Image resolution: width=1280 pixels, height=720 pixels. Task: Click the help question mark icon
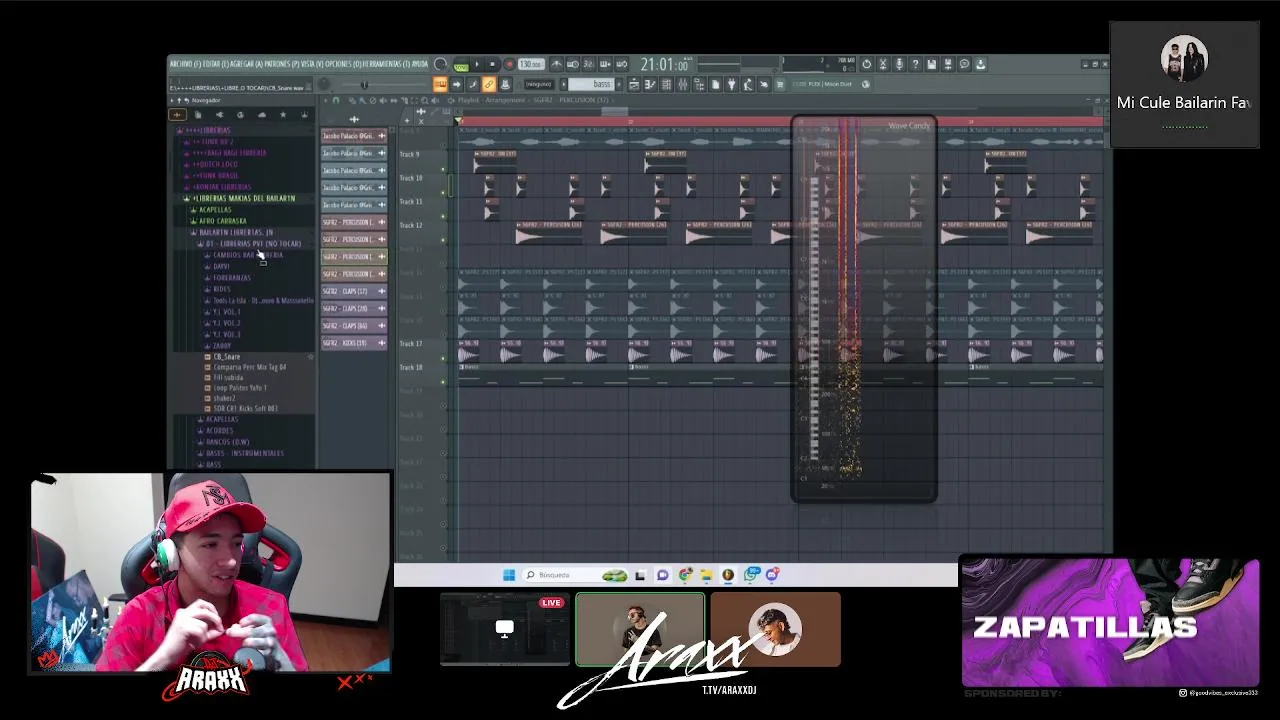click(915, 64)
